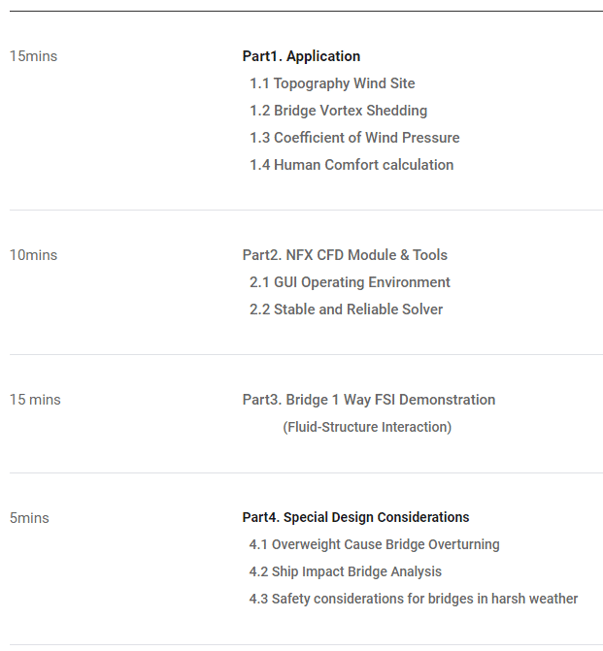Click 1.1 Topography Wind Site

coord(332,83)
